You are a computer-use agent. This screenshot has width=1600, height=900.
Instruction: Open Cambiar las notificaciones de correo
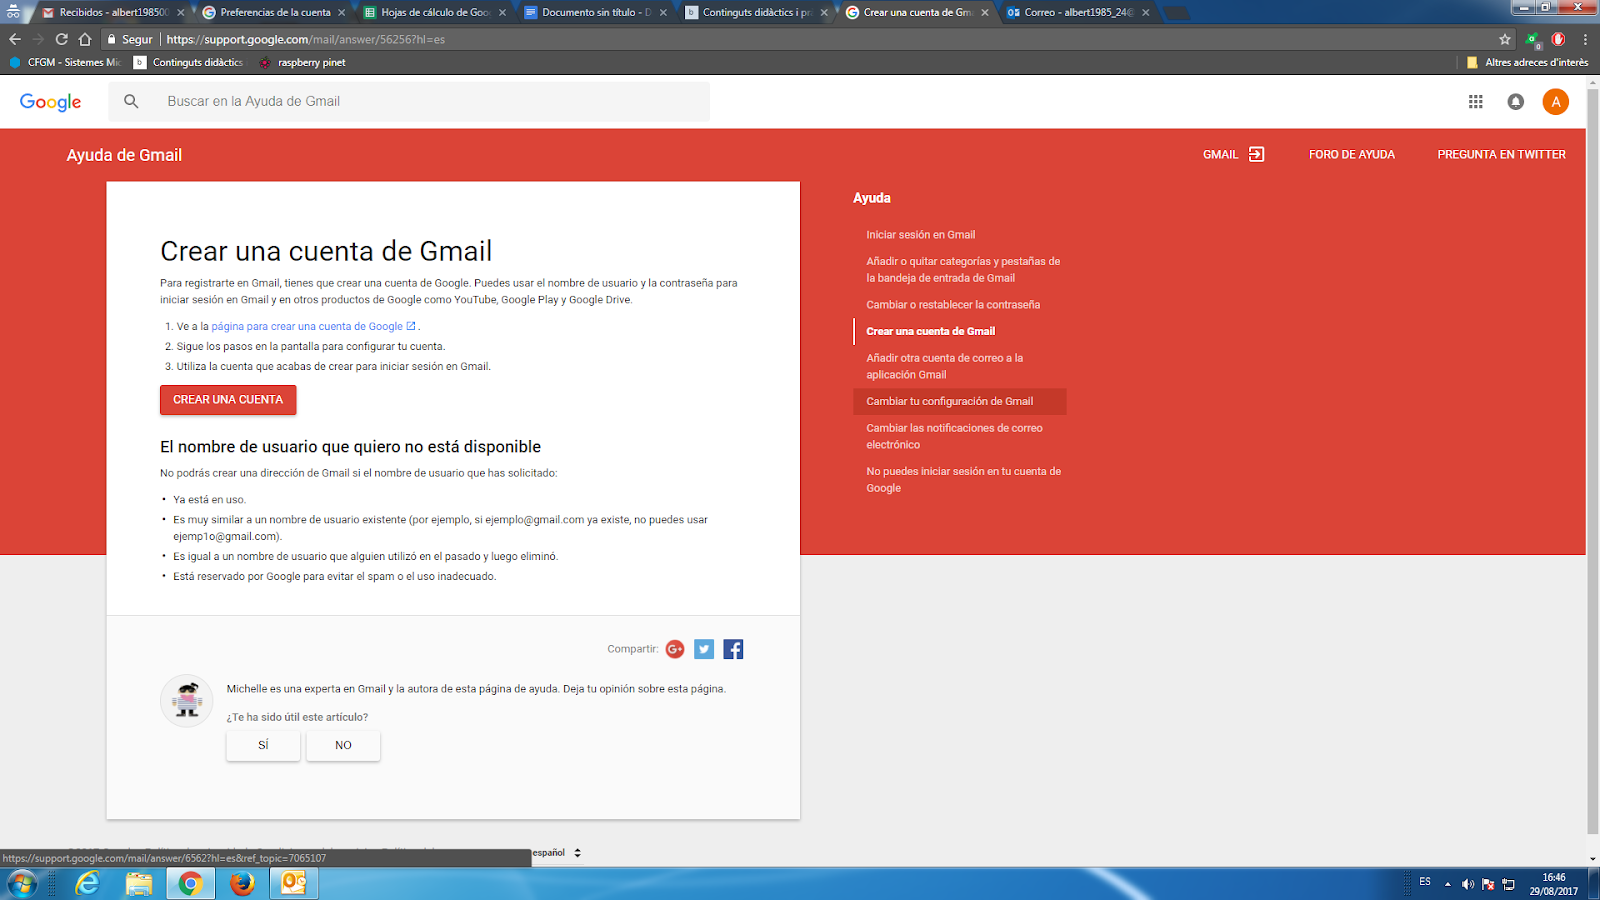954,436
